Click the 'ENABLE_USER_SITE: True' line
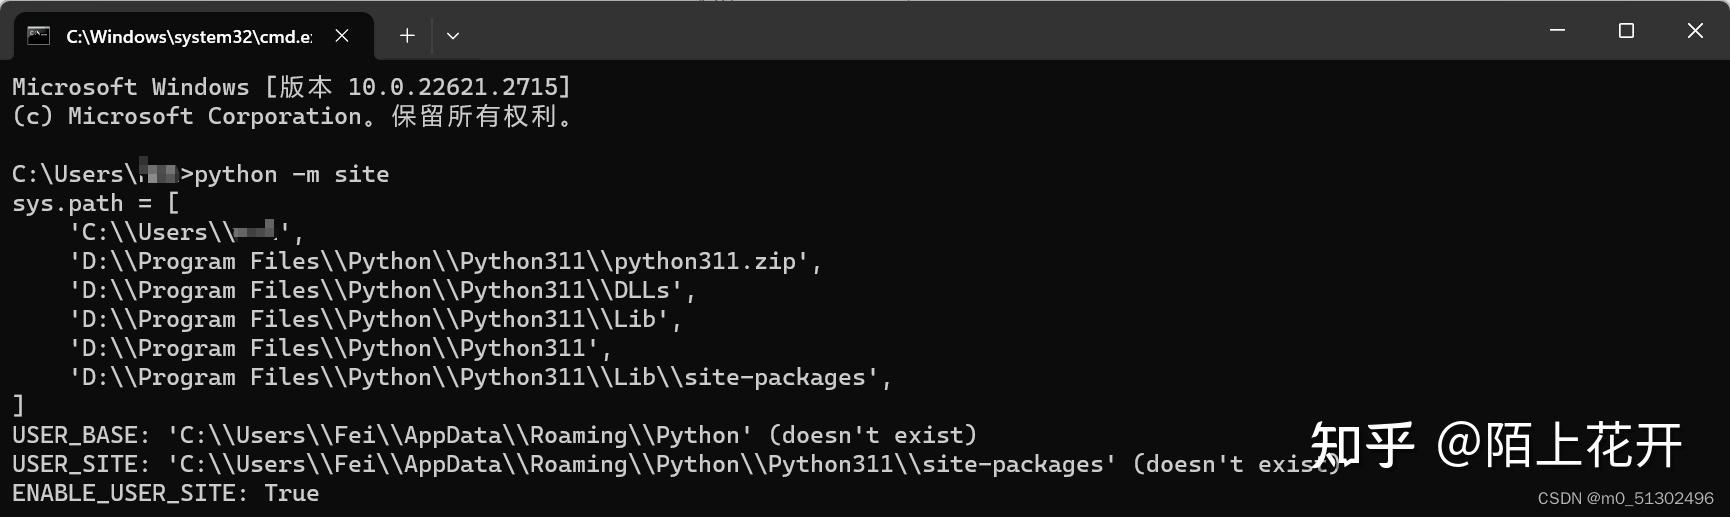The image size is (1730, 517). (166, 493)
